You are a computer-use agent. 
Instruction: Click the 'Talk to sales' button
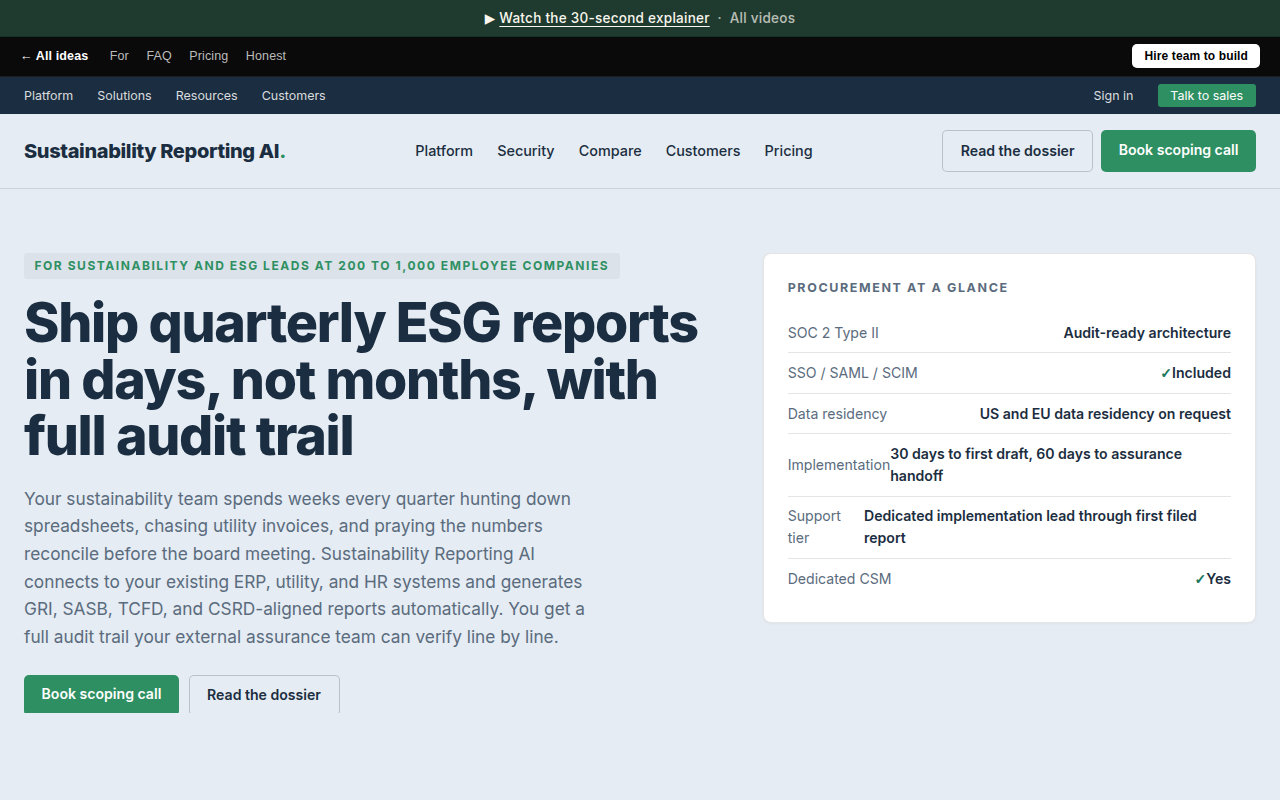(x=1207, y=96)
